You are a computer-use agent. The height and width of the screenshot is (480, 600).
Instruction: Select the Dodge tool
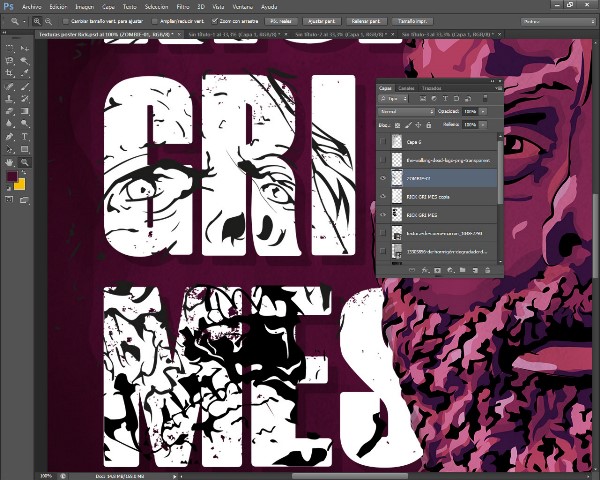click(24, 124)
